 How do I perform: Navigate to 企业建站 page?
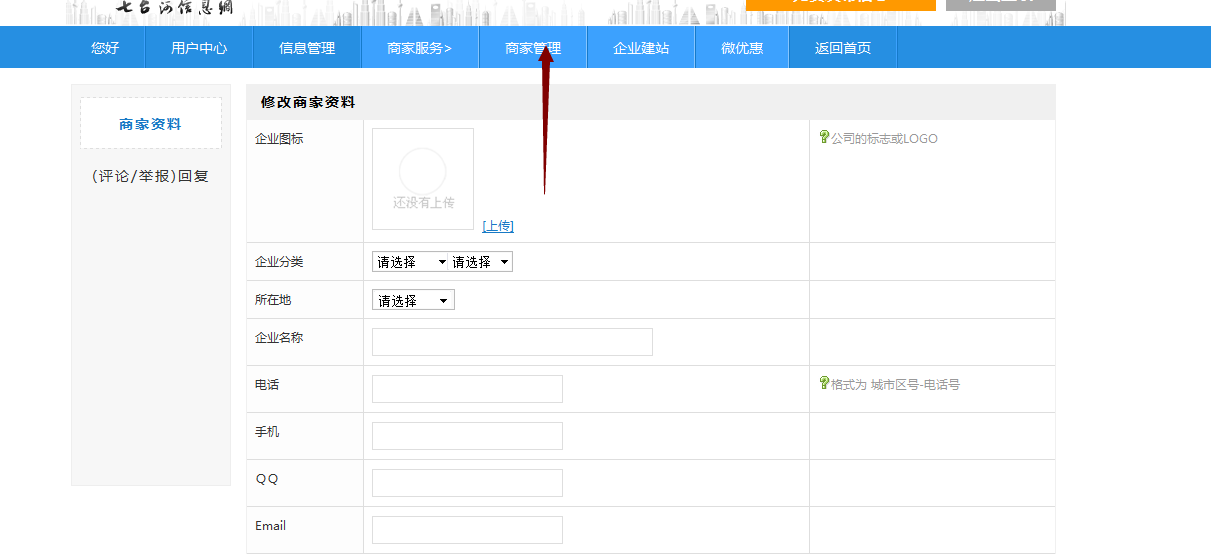(641, 48)
